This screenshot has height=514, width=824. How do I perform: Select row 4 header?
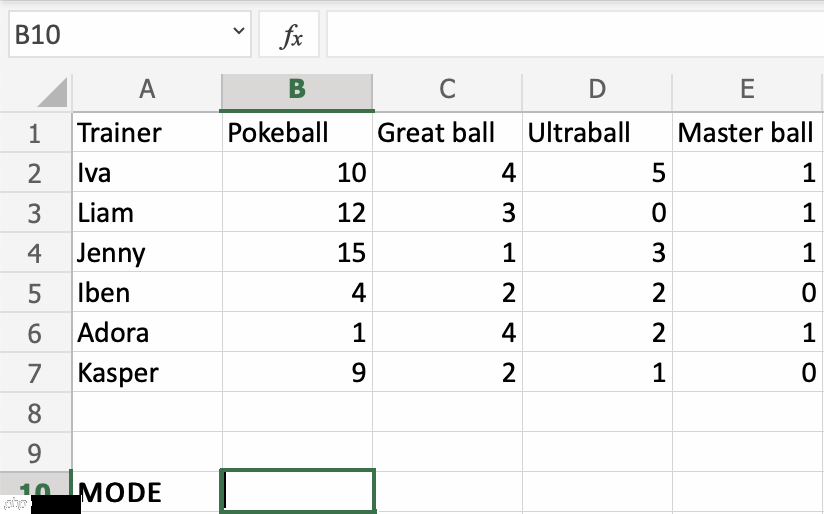click(35, 252)
